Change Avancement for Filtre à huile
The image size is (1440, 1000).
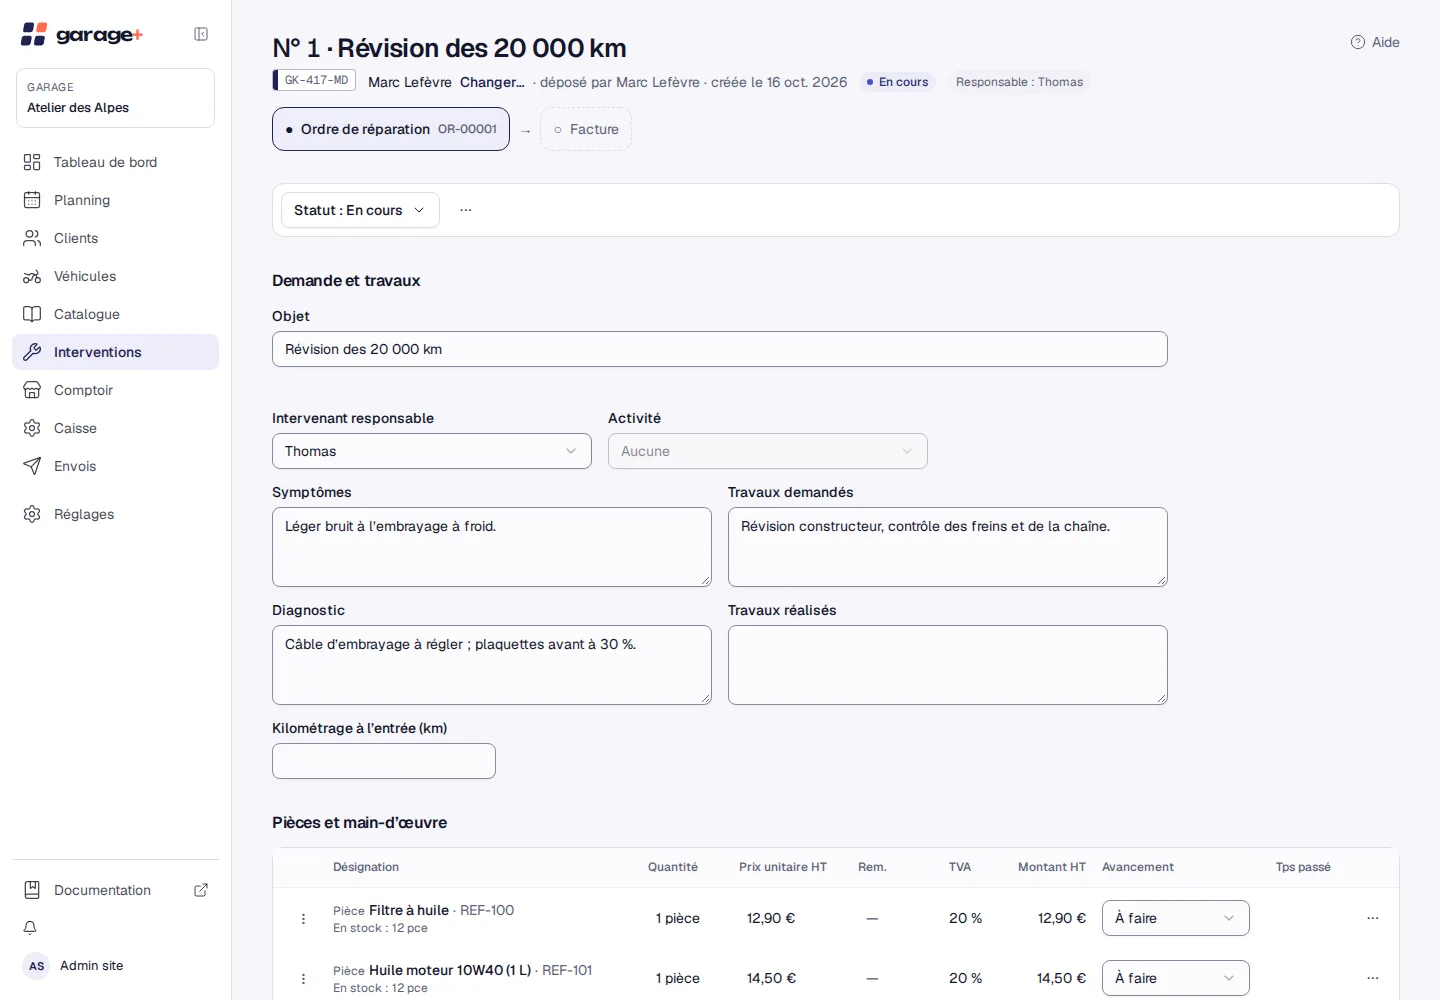pyautogui.click(x=1176, y=918)
